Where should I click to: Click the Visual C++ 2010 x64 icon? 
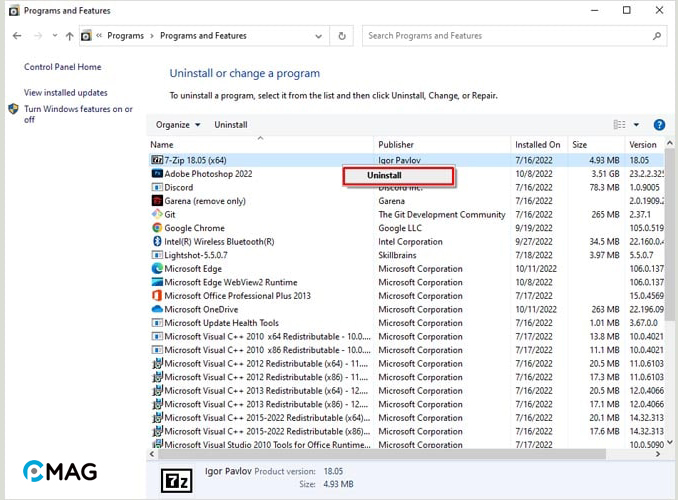tap(157, 336)
